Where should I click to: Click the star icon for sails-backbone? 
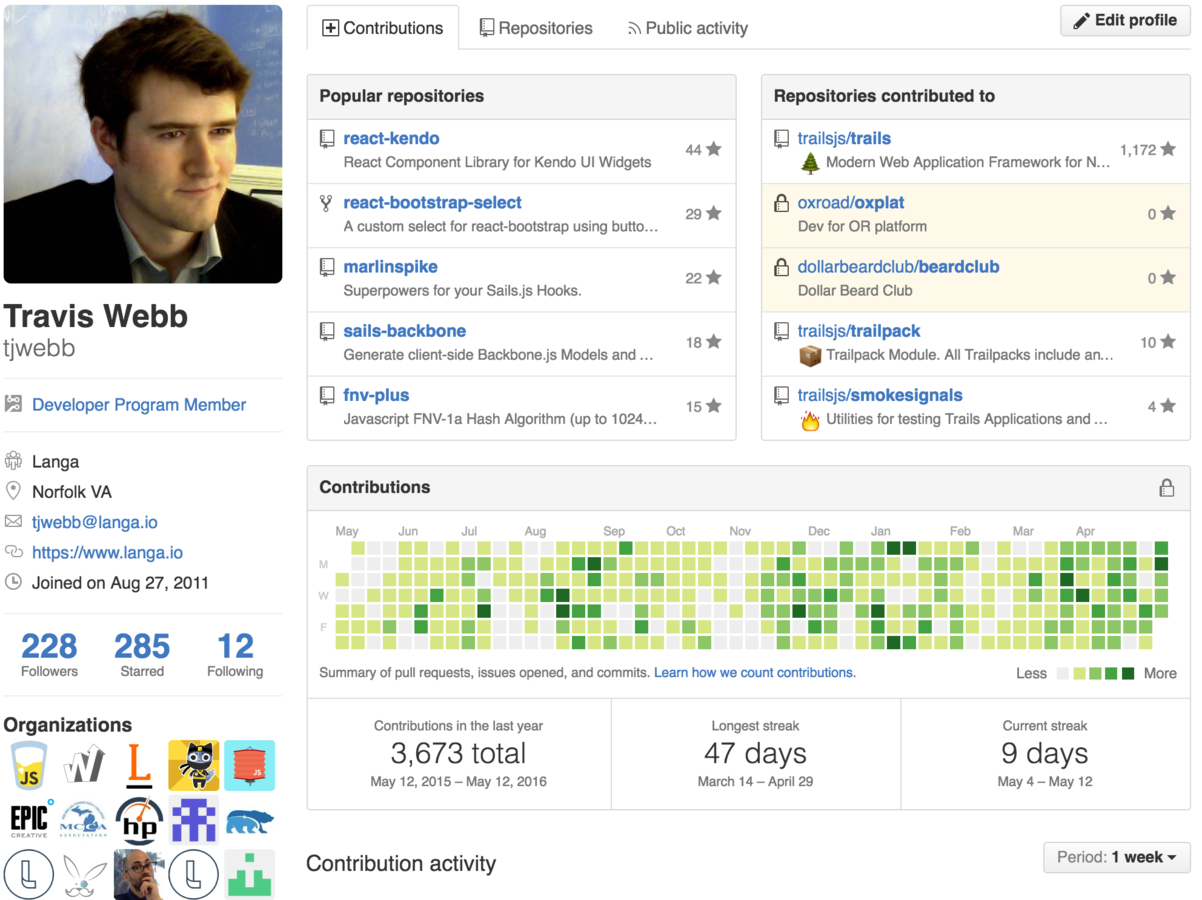pos(714,341)
